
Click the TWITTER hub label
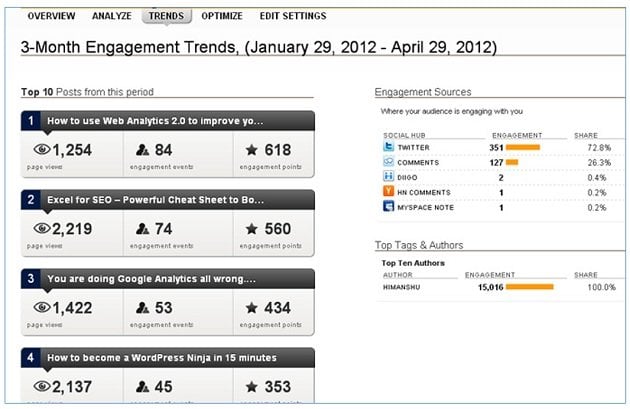click(413, 147)
